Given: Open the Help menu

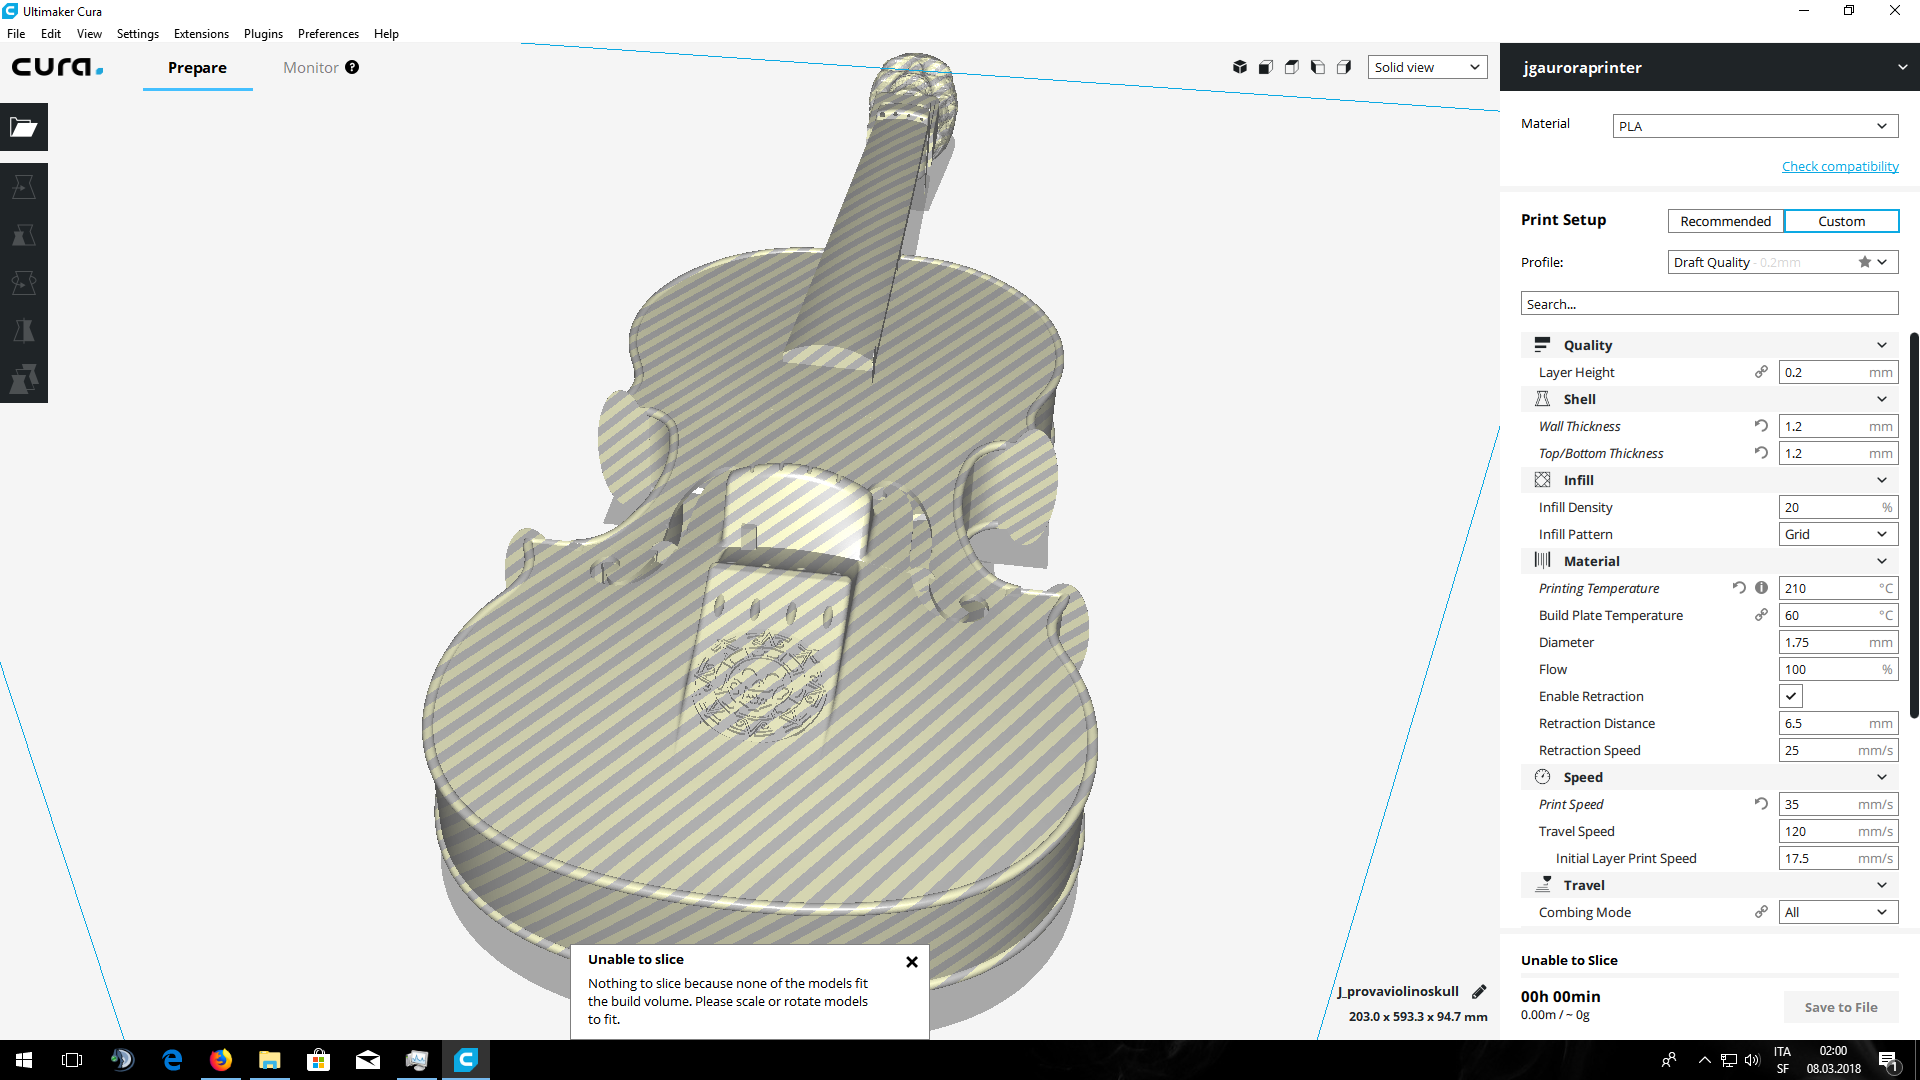Looking at the screenshot, I should tap(386, 33).
